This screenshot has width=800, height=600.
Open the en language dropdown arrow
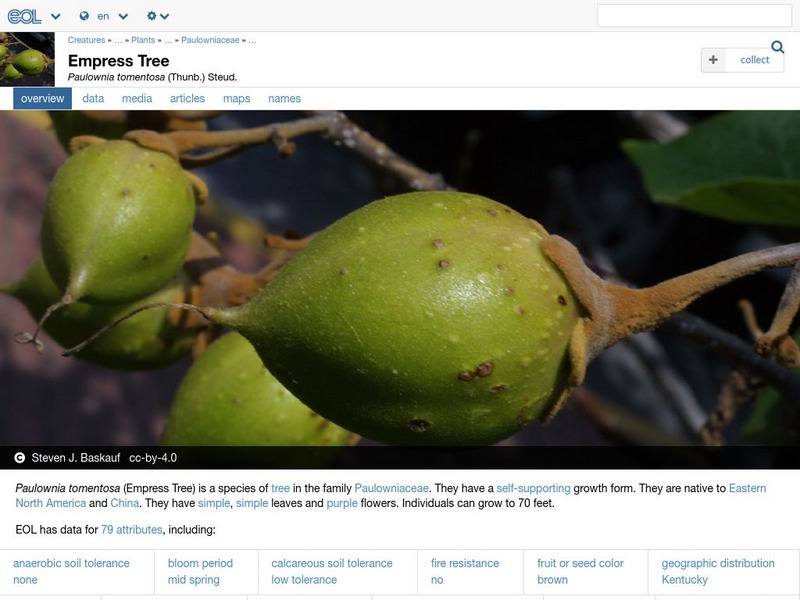[123, 16]
